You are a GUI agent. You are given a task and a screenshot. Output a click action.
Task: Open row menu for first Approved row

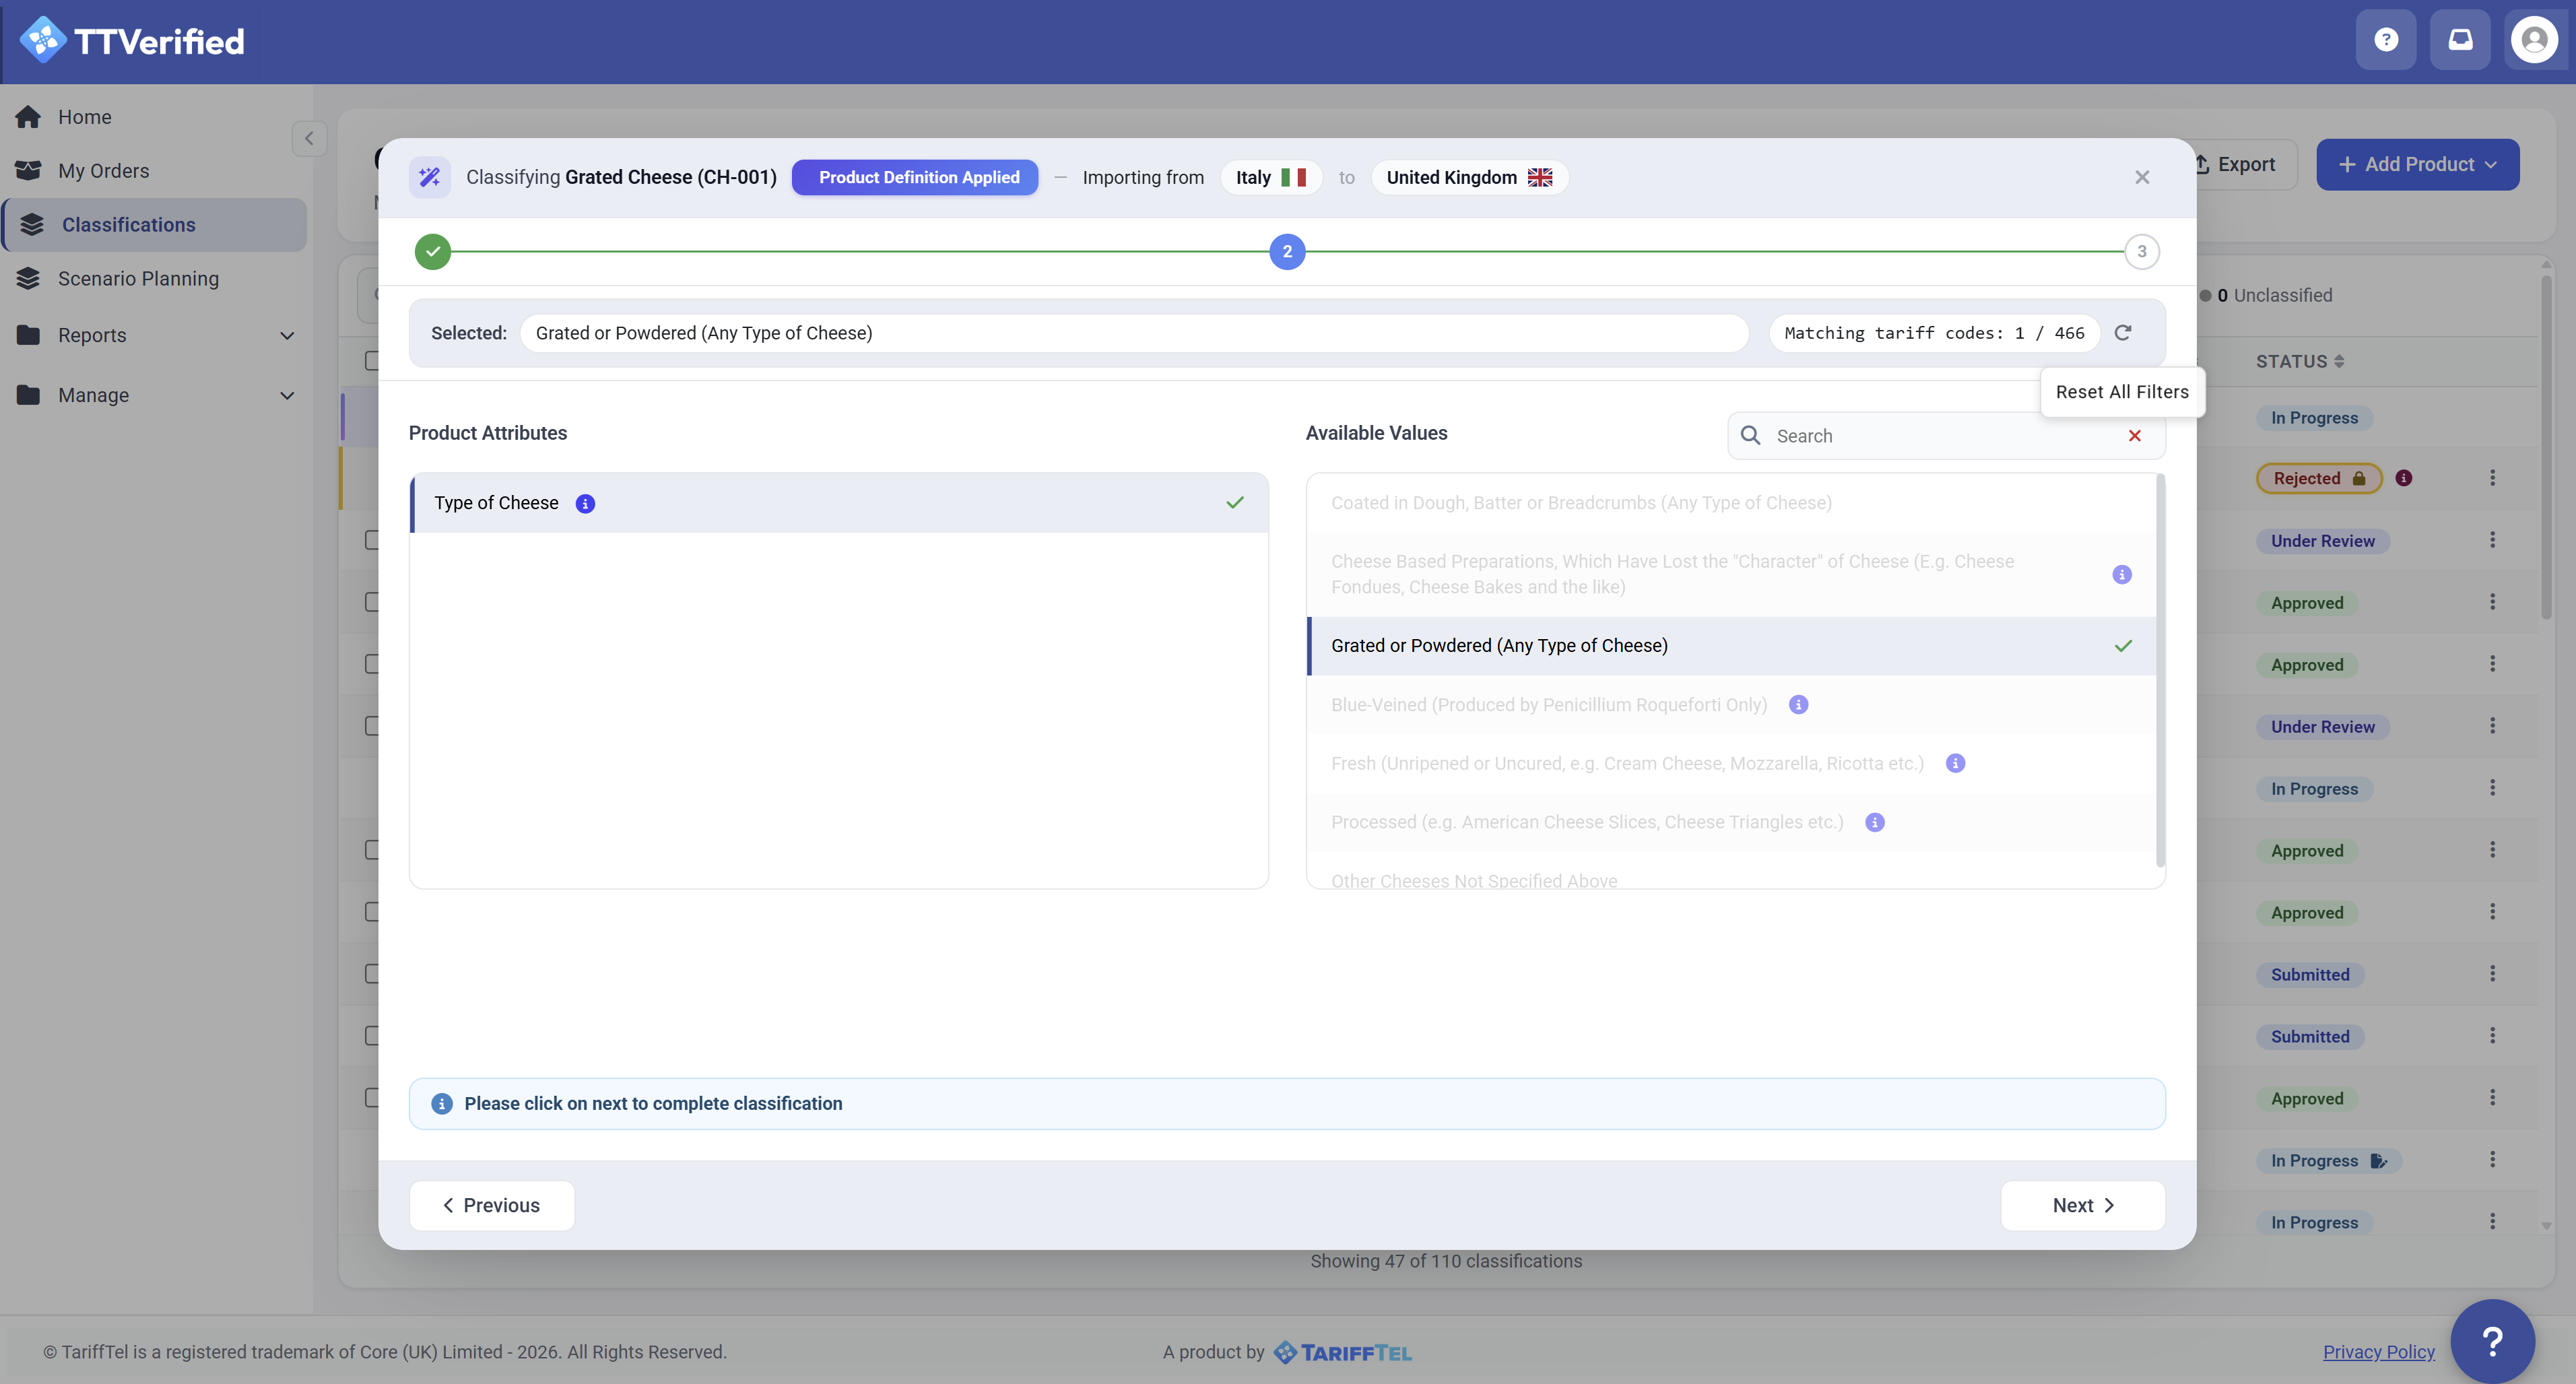2492,602
